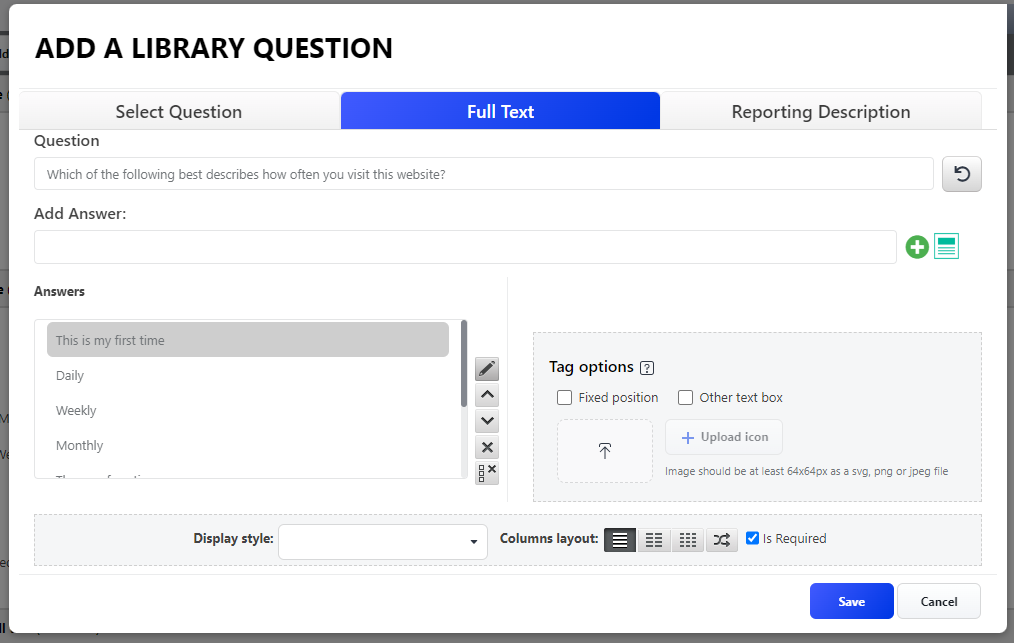The image size is (1014, 643).
Task: Click the reset question text icon
Action: 961,174
